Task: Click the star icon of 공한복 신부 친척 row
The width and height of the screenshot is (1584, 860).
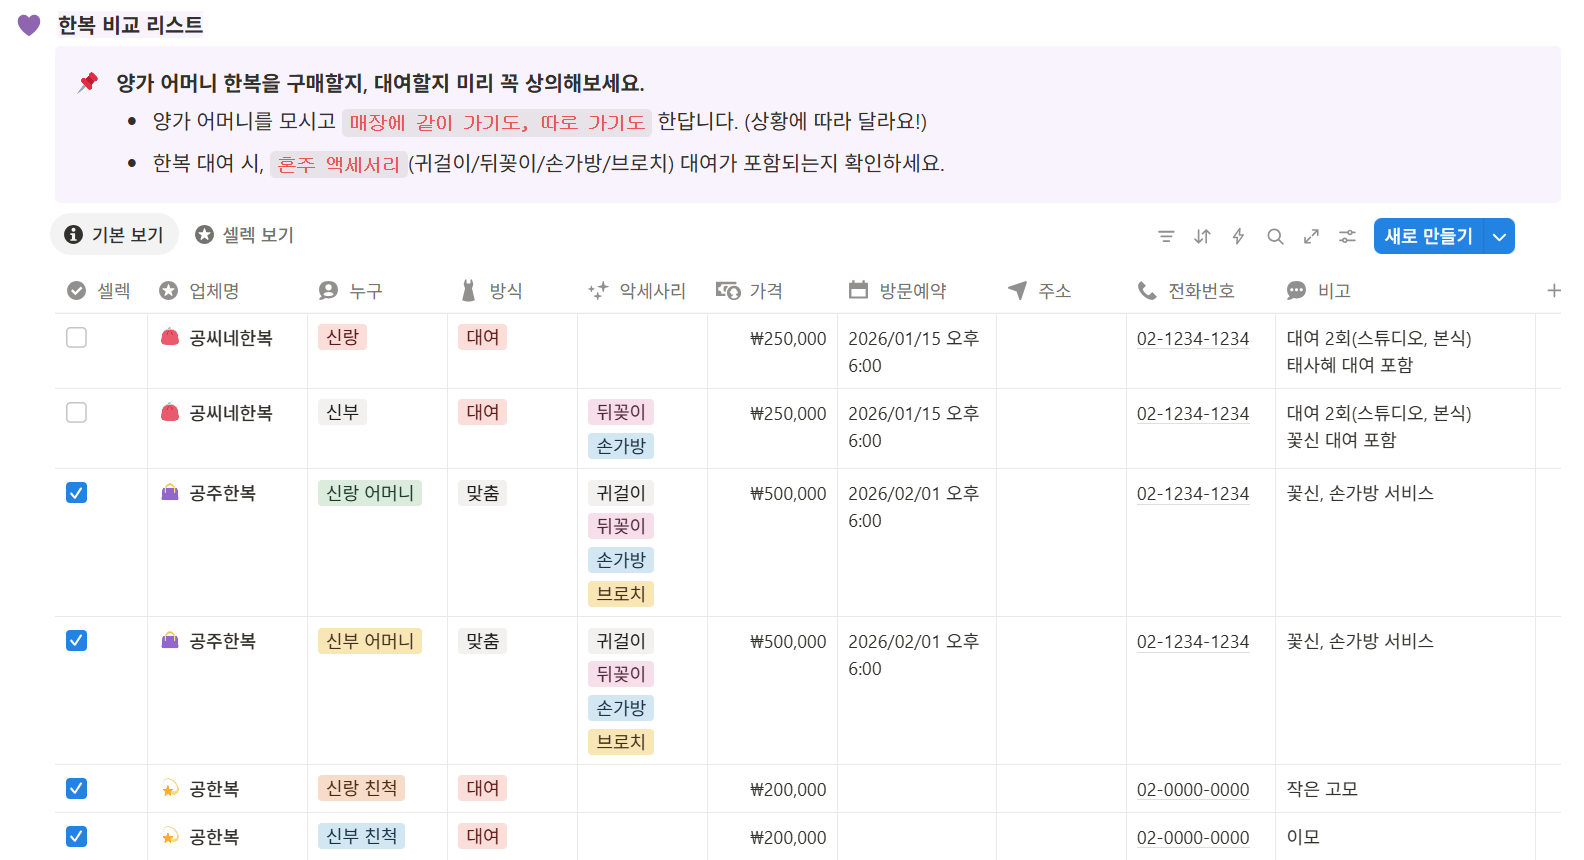Action: (x=170, y=837)
